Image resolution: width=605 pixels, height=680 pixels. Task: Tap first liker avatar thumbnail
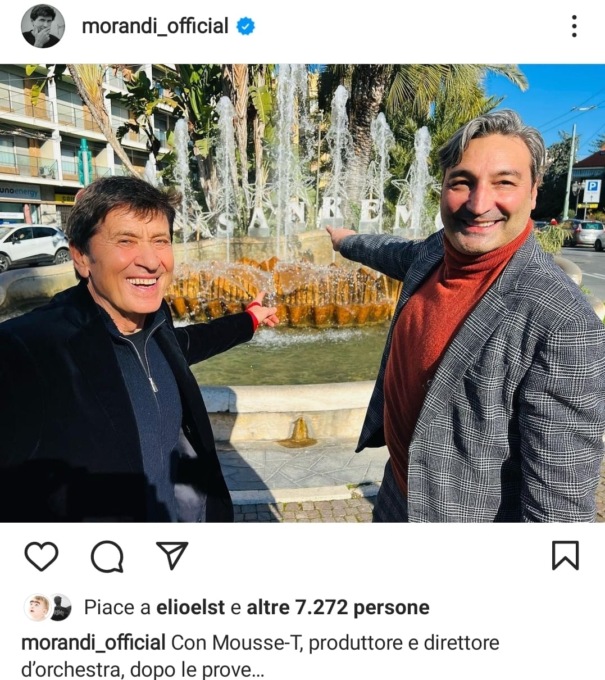click(37, 607)
